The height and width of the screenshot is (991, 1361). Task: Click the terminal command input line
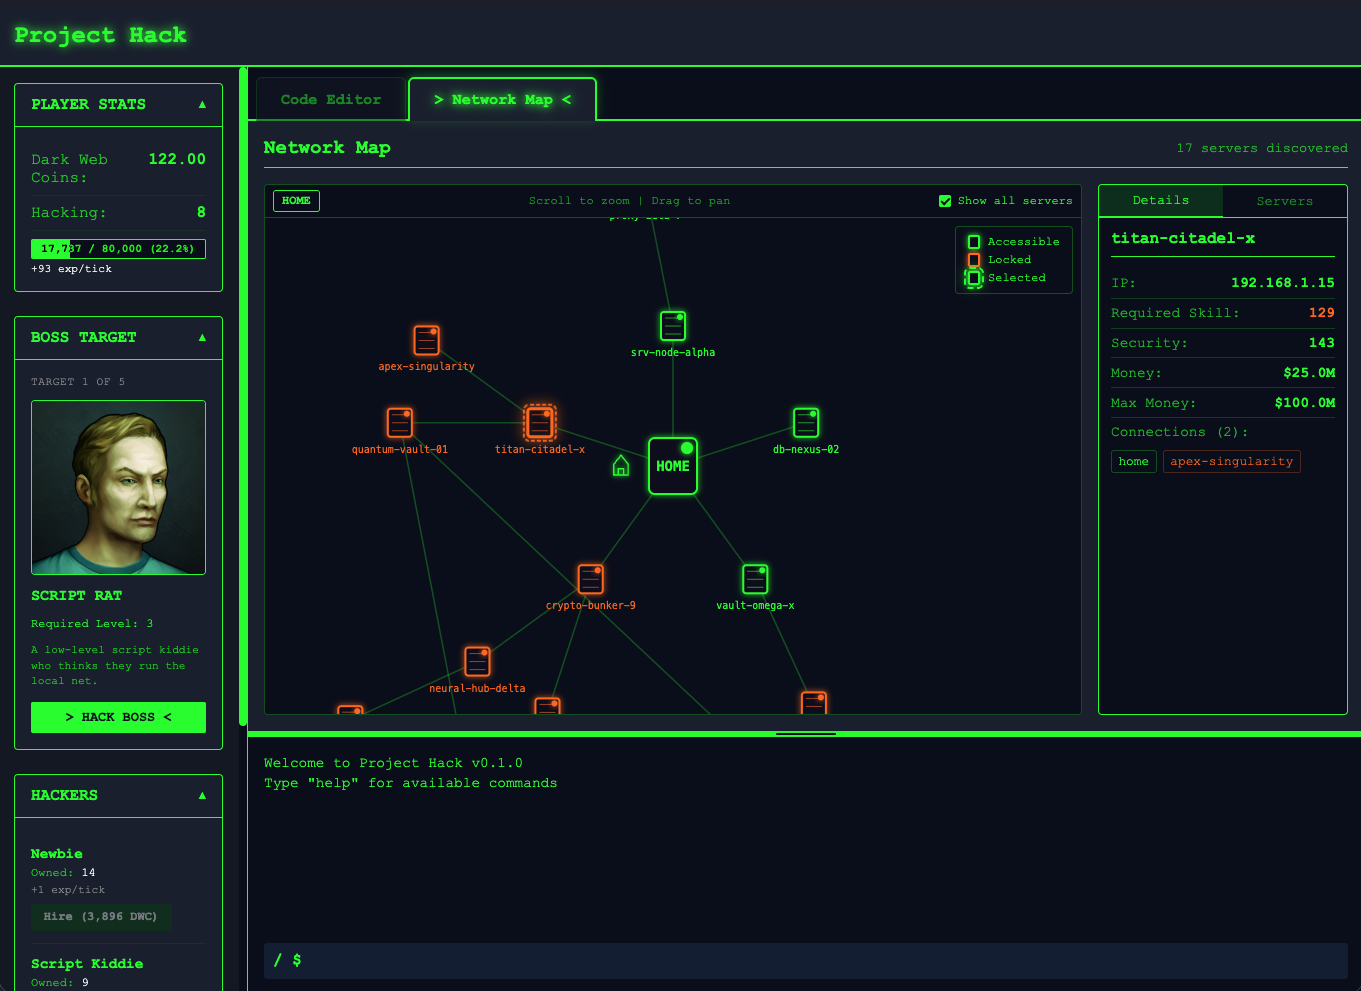[700, 960]
